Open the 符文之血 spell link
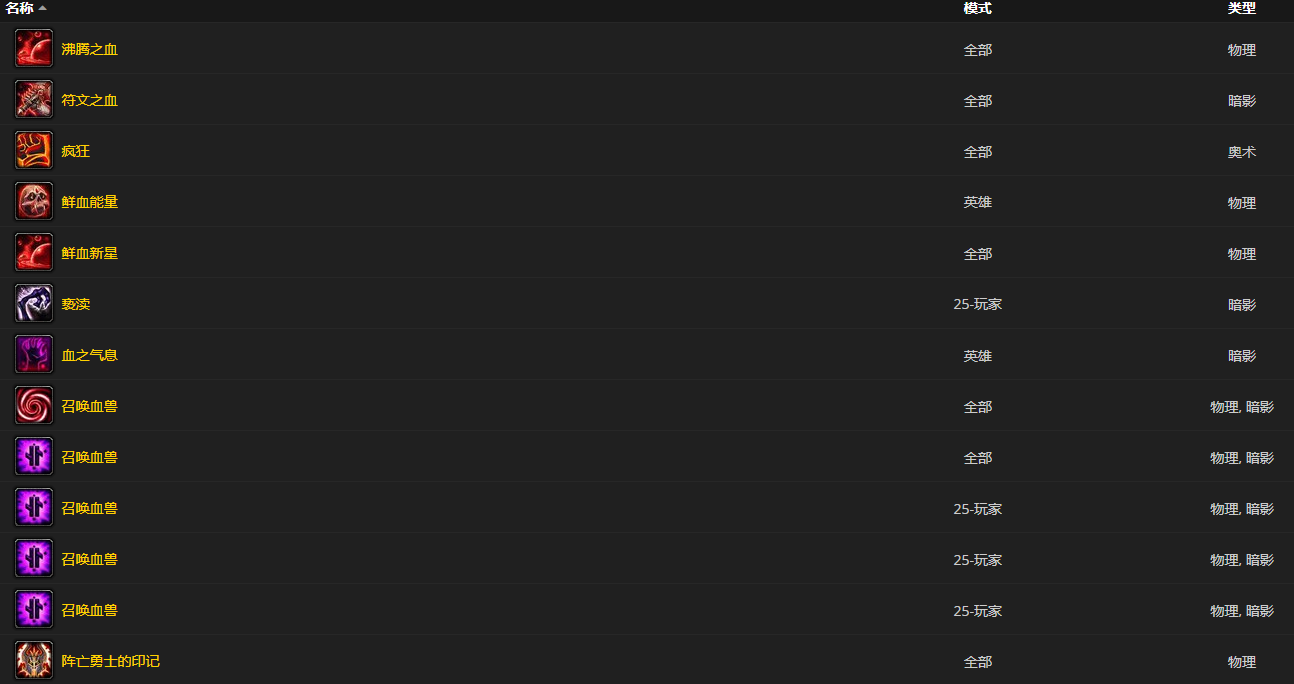The width and height of the screenshot is (1294, 684). tap(90, 100)
